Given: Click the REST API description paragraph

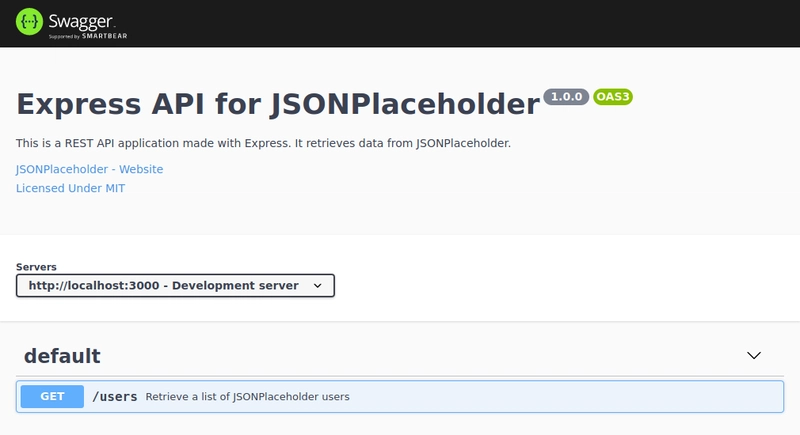Looking at the screenshot, I should [263, 143].
